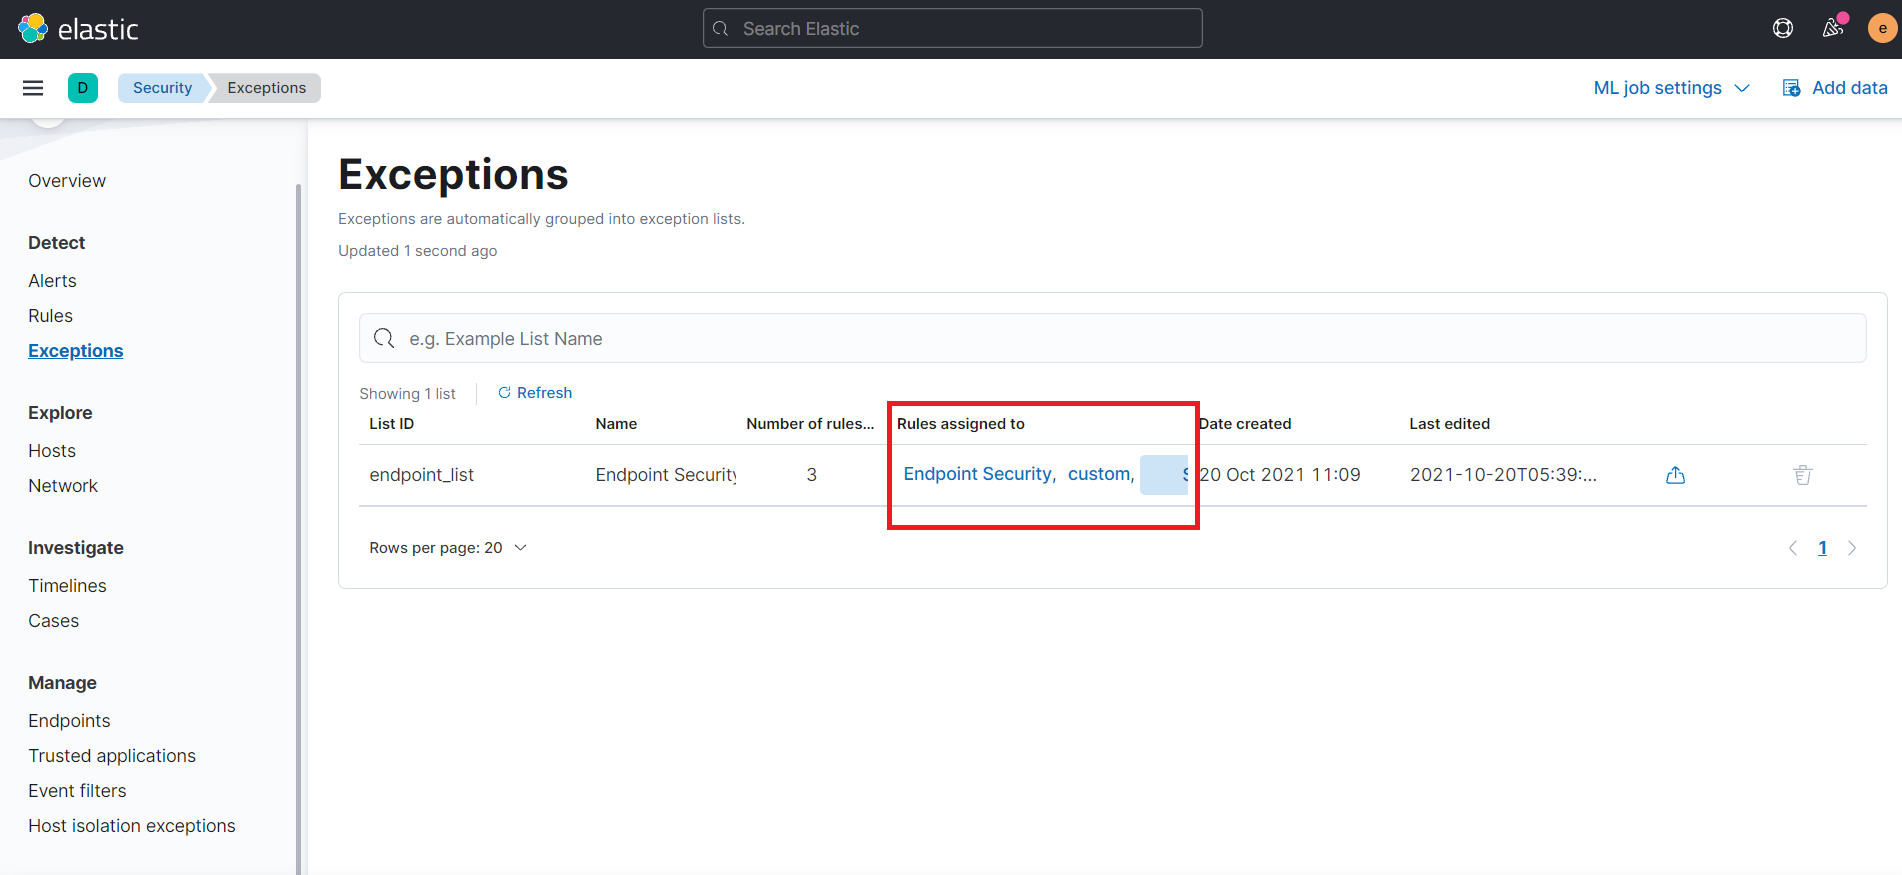1902x875 pixels.
Task: Click the Security breadcrumb
Action: click(162, 88)
